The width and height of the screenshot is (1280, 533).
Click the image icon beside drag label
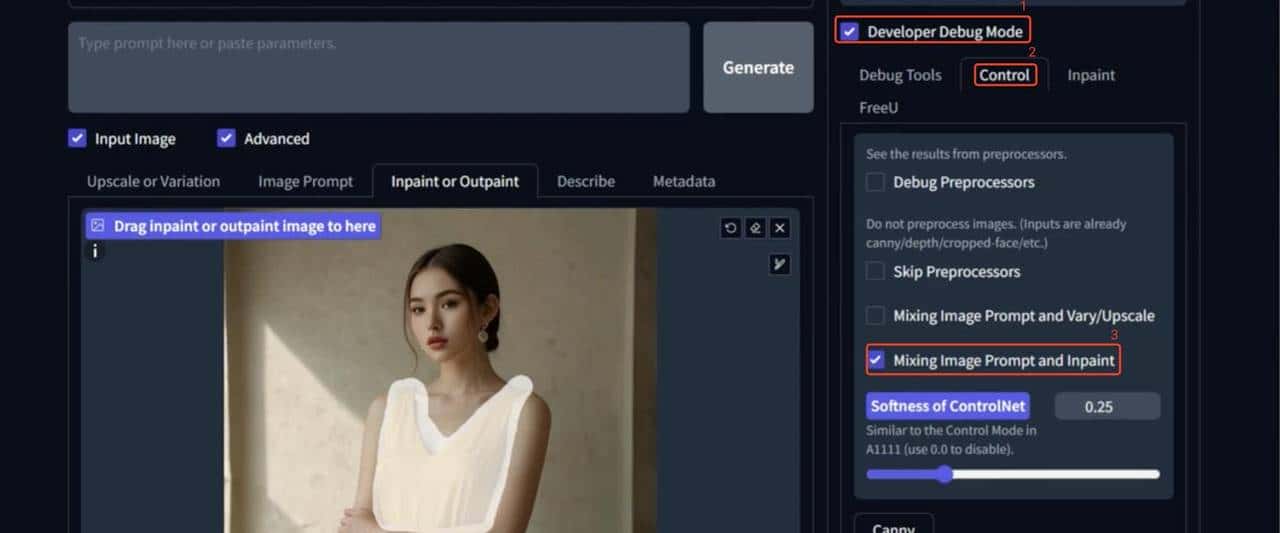(98, 226)
